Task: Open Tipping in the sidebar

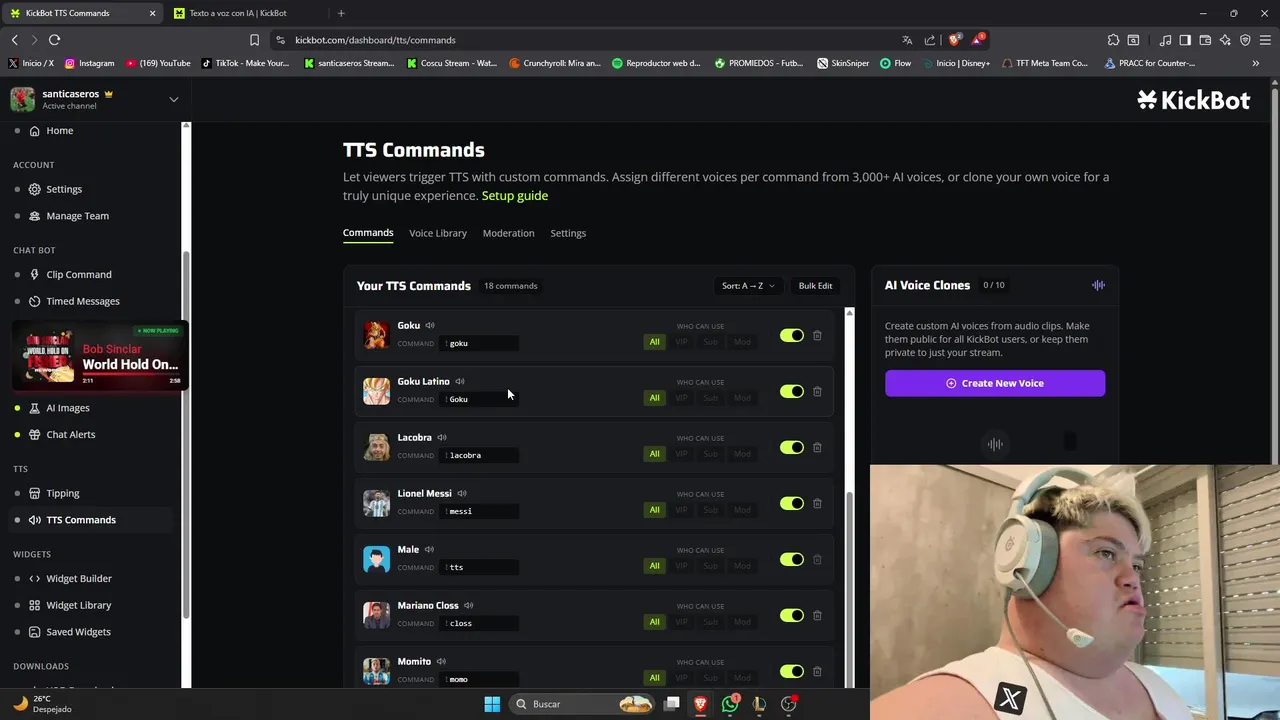Action: [62, 493]
